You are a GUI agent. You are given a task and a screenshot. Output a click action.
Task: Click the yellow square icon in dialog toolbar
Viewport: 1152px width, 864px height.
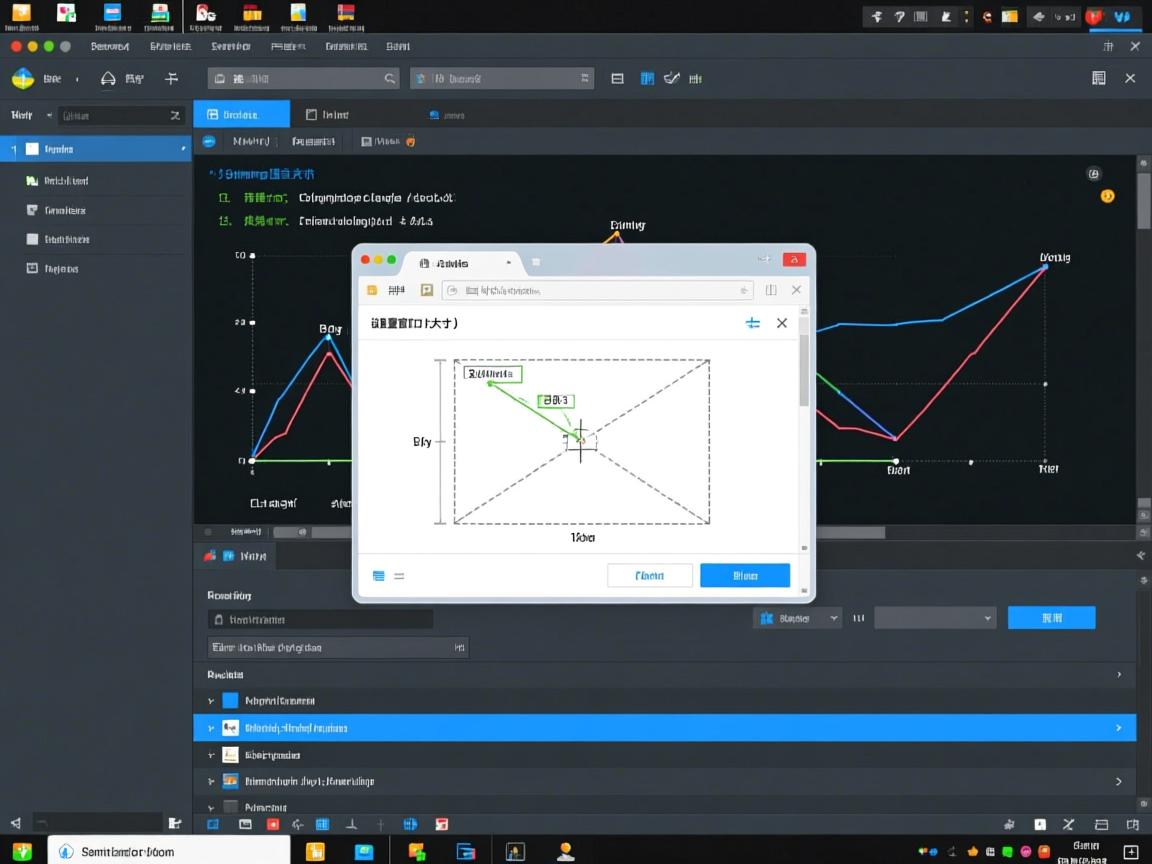(372, 290)
